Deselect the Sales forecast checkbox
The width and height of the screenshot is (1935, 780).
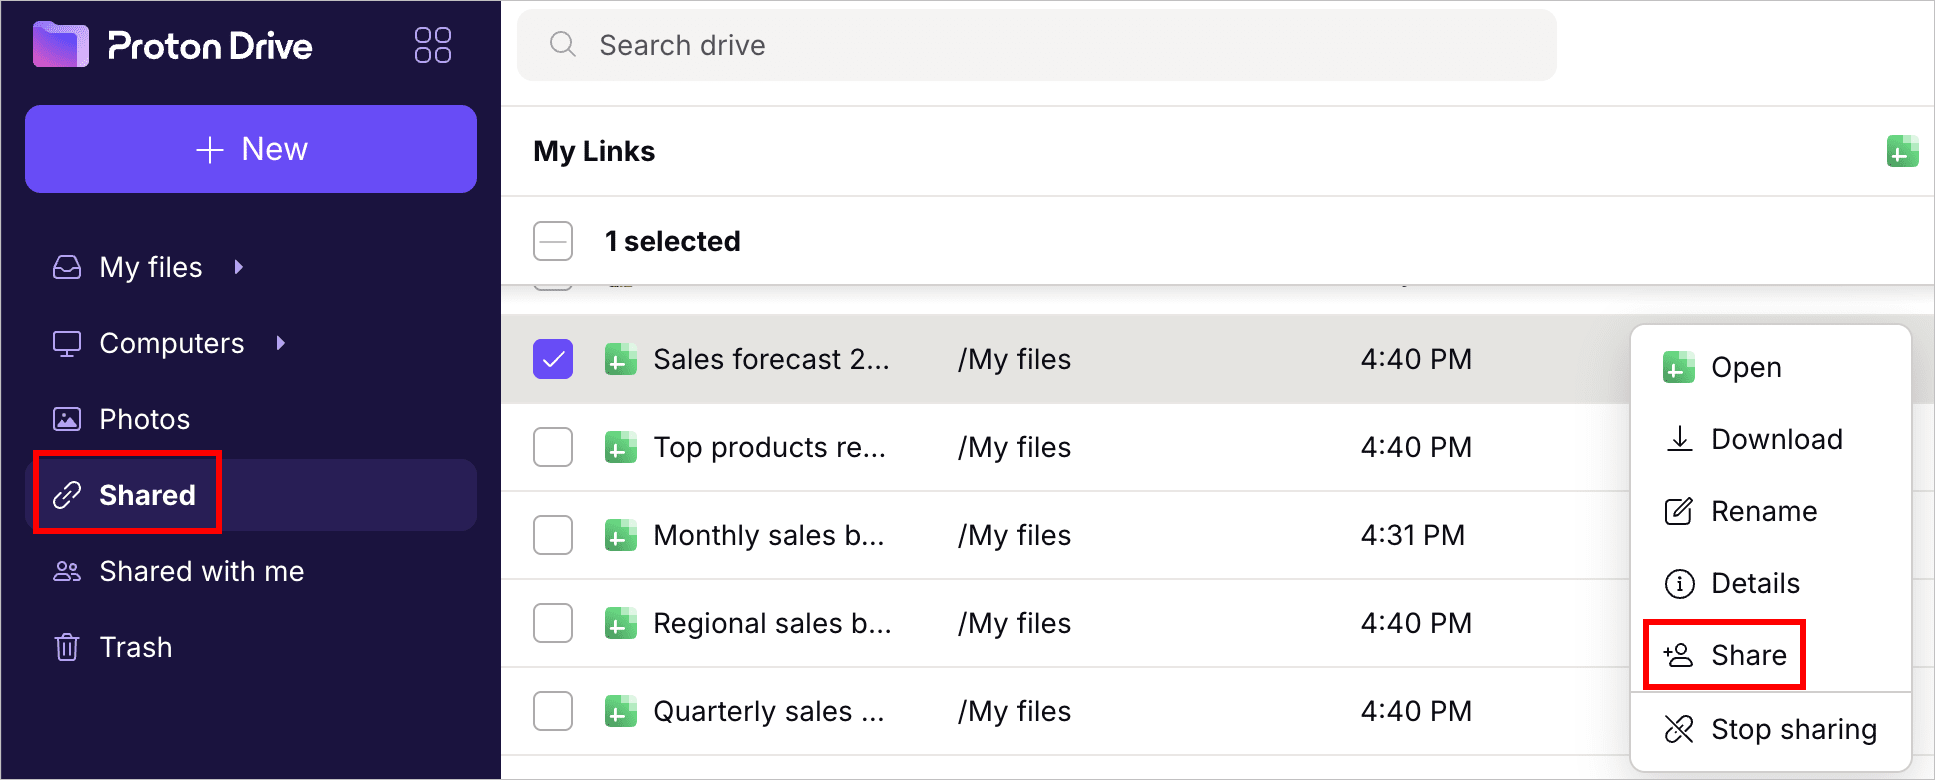tap(553, 359)
